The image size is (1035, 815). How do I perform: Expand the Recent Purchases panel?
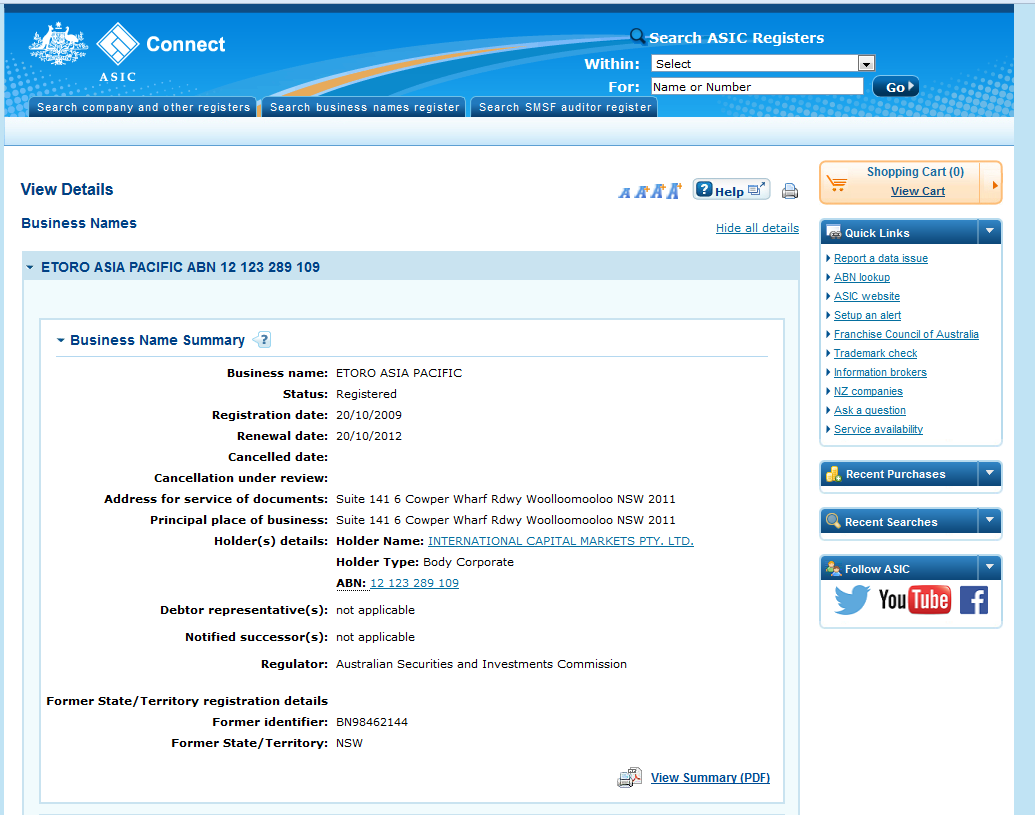[989, 473]
